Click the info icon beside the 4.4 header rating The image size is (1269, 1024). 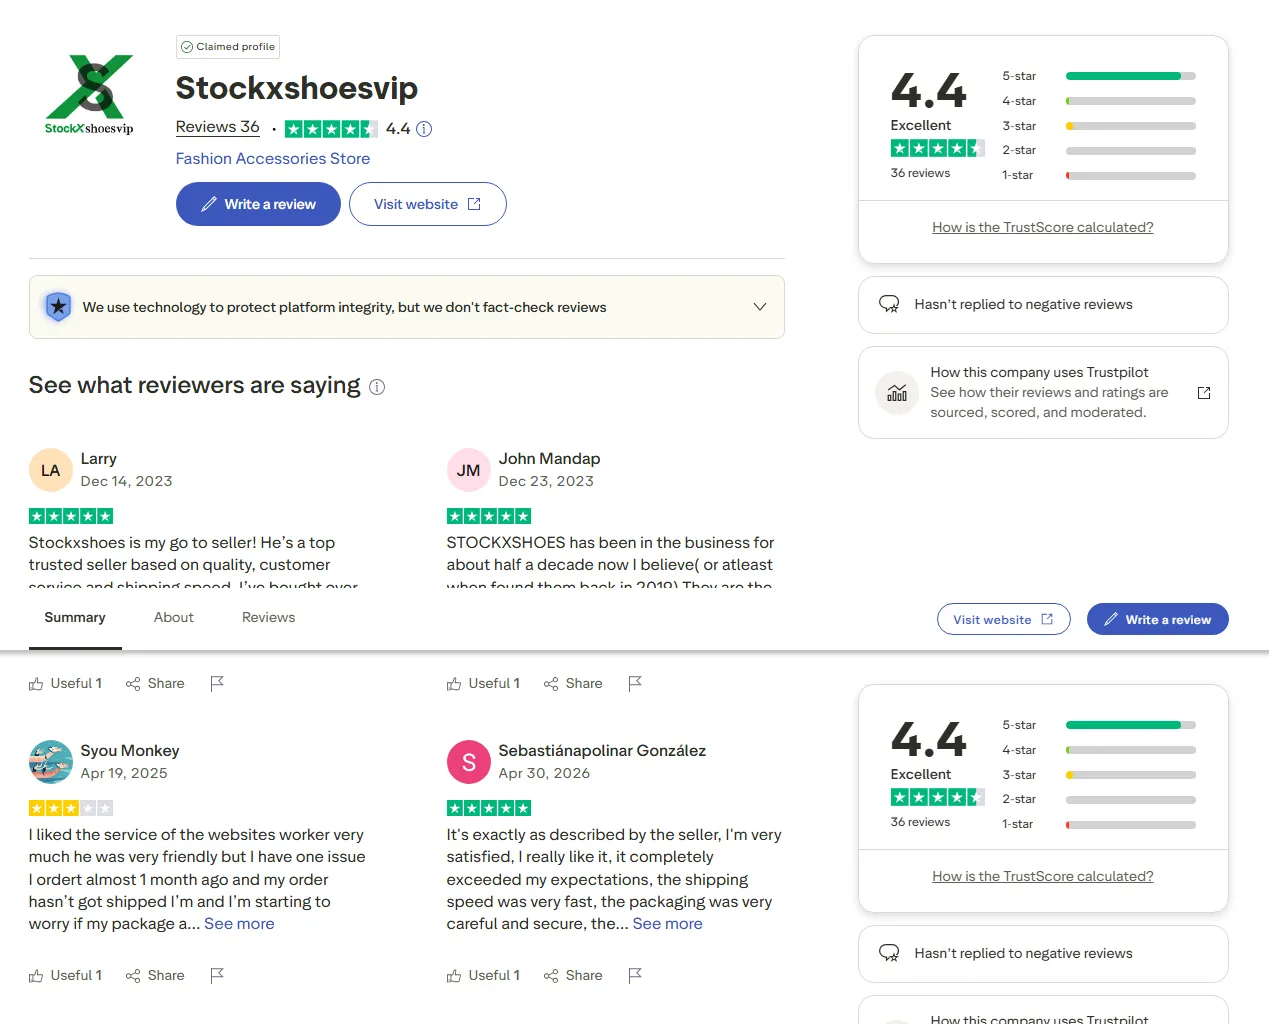click(x=424, y=129)
